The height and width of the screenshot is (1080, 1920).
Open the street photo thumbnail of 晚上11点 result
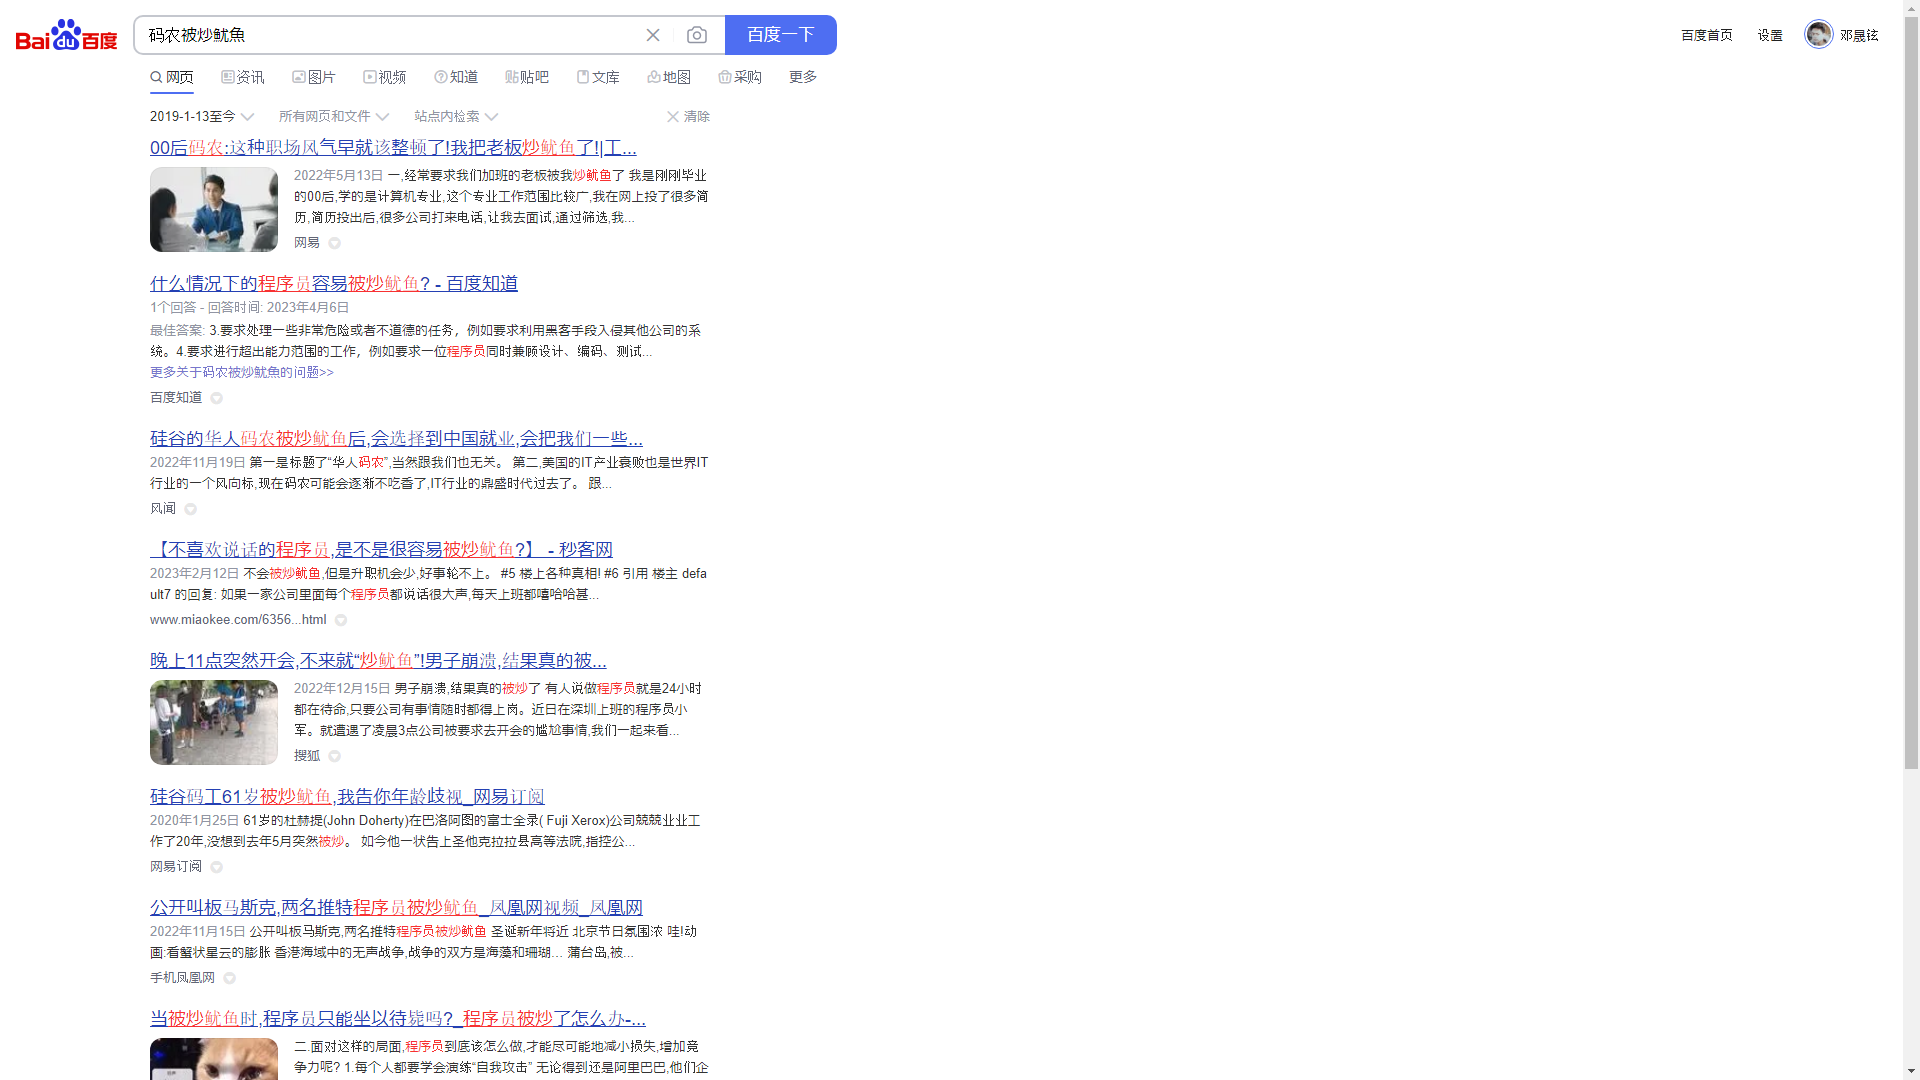pyautogui.click(x=214, y=722)
